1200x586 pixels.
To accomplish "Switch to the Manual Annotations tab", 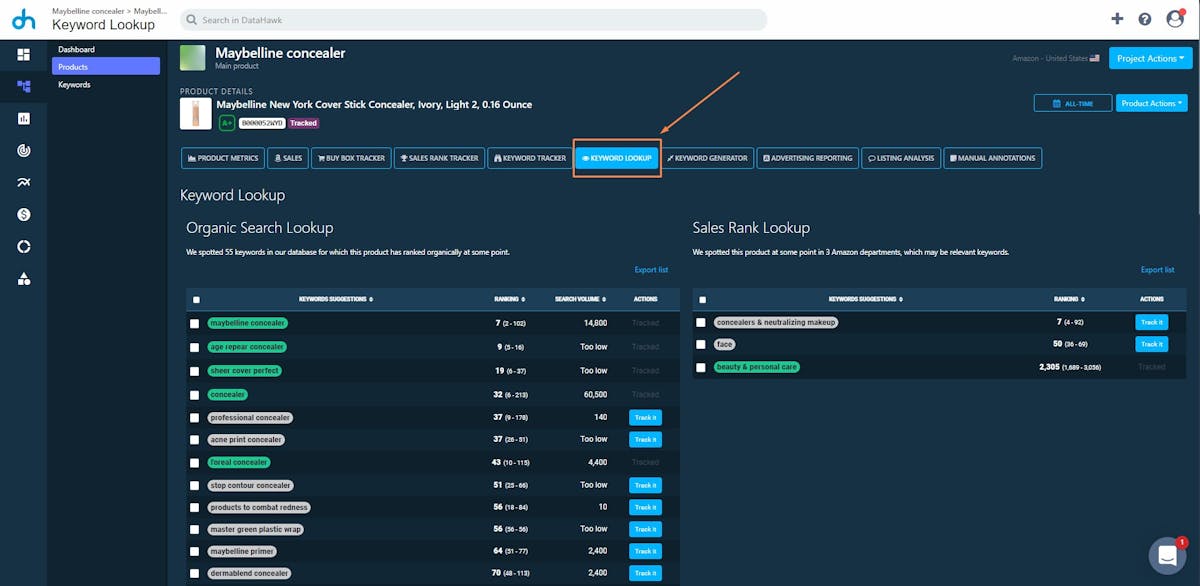I will tap(993, 158).
